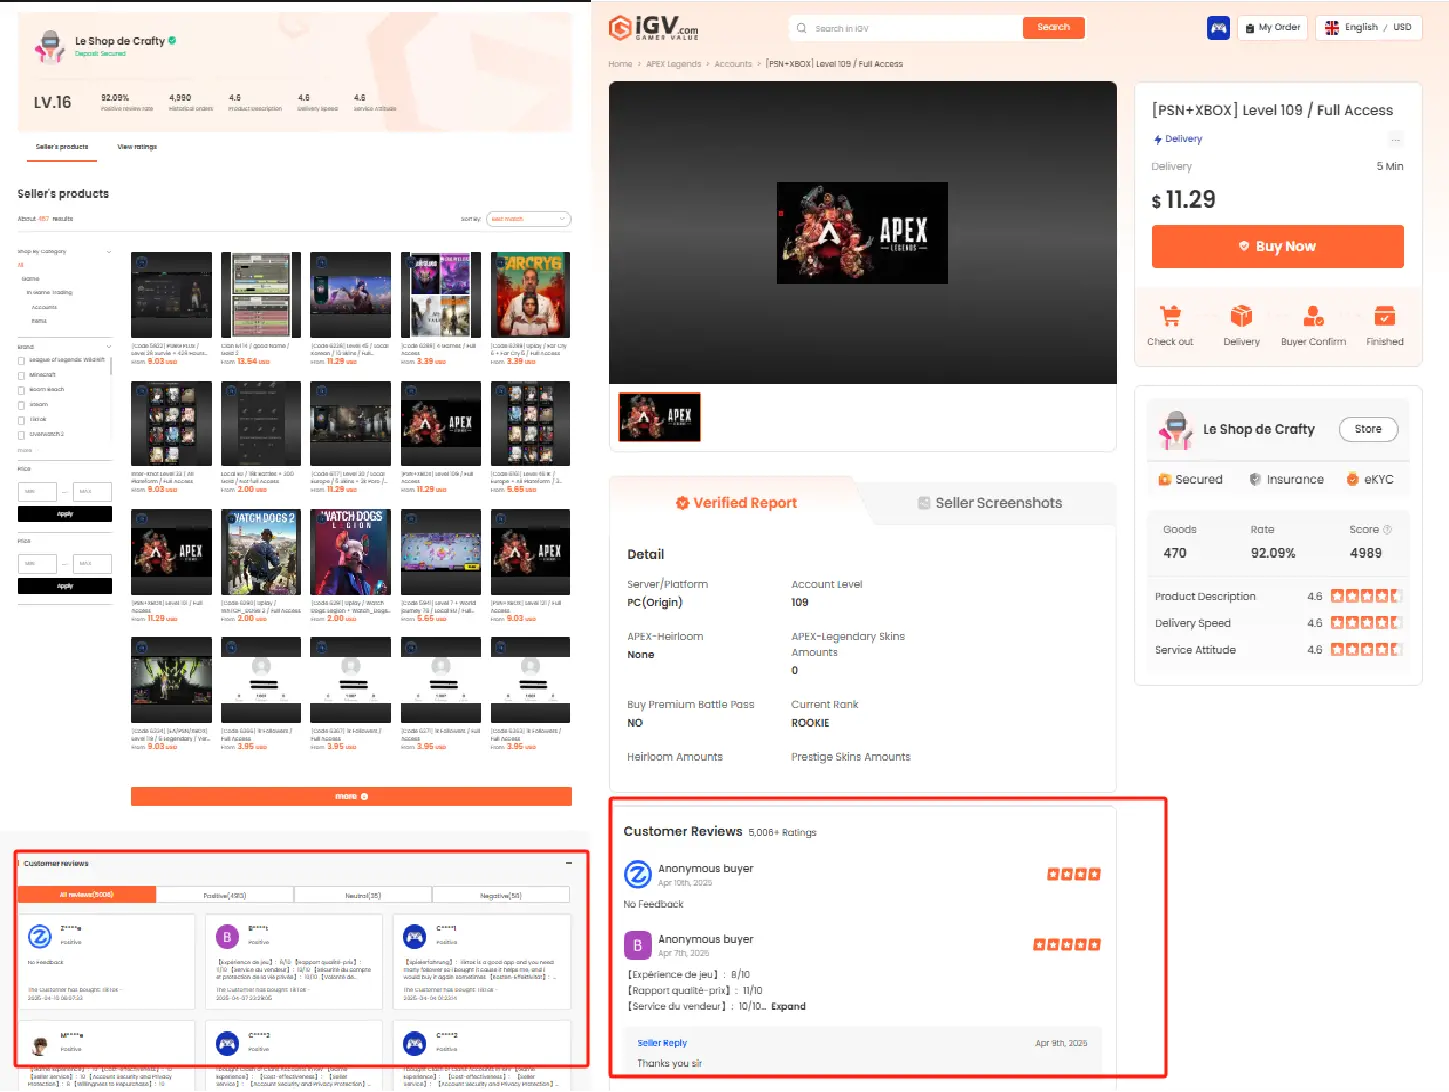Screen dimensions: 1449x1092
Task: Collapse the Brand filter section
Action: 108,347
